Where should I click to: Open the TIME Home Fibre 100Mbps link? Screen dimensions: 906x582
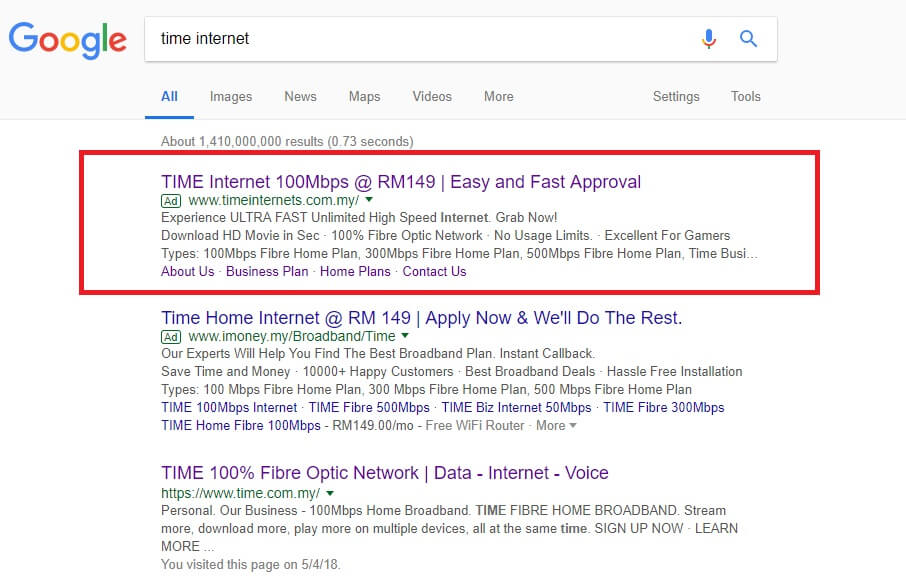tap(241, 425)
